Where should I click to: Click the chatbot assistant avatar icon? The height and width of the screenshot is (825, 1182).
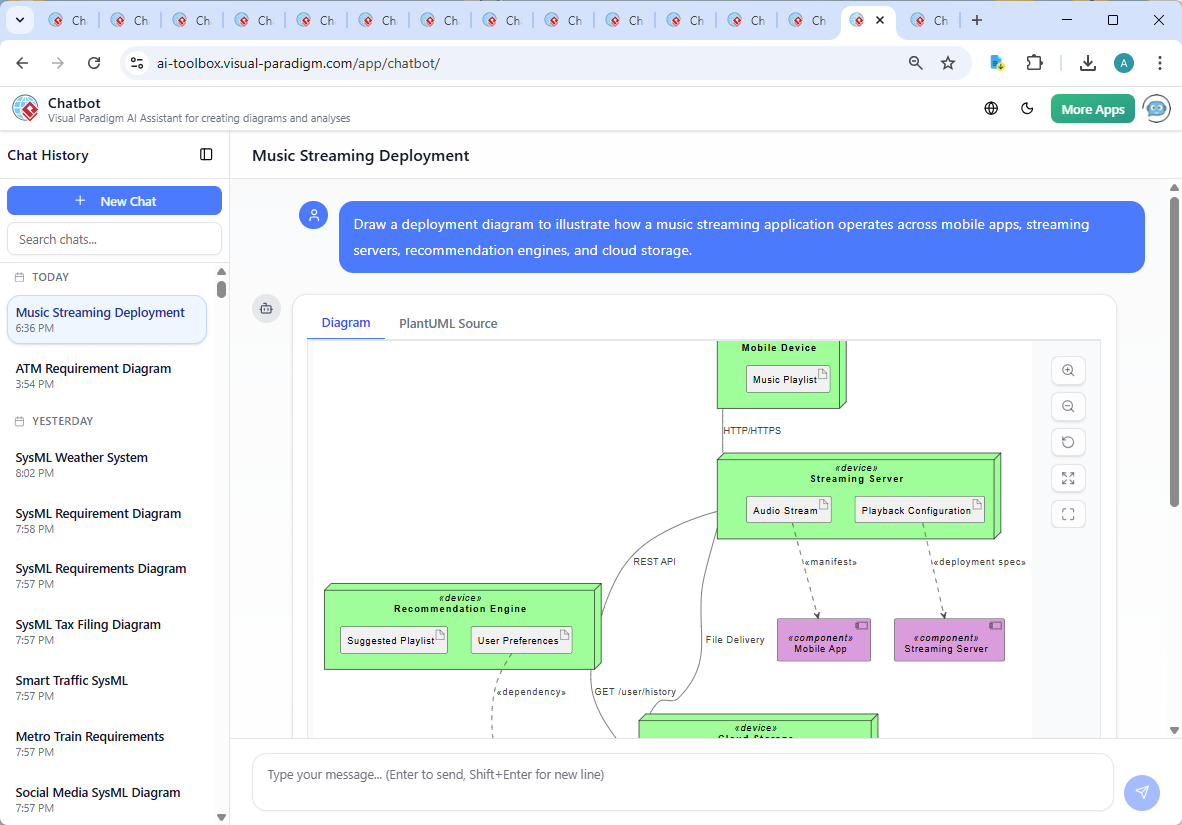1156,108
